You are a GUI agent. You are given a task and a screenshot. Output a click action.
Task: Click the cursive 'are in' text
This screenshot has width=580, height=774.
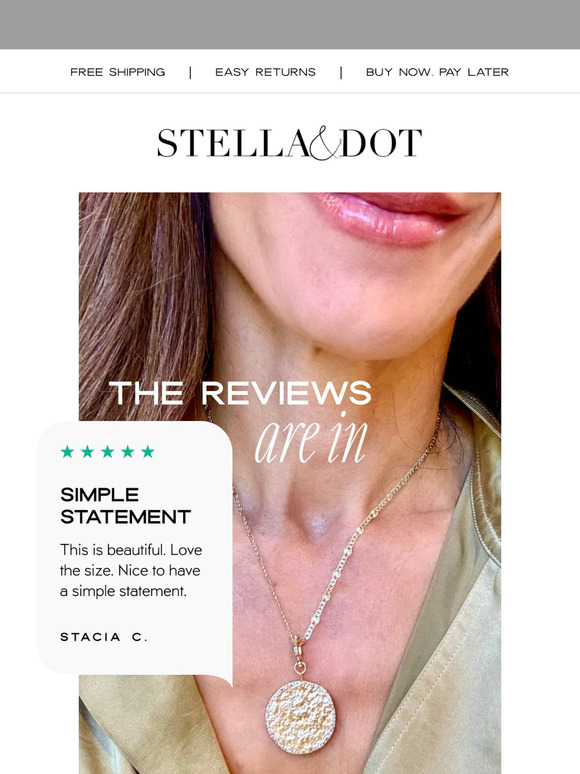point(311,438)
